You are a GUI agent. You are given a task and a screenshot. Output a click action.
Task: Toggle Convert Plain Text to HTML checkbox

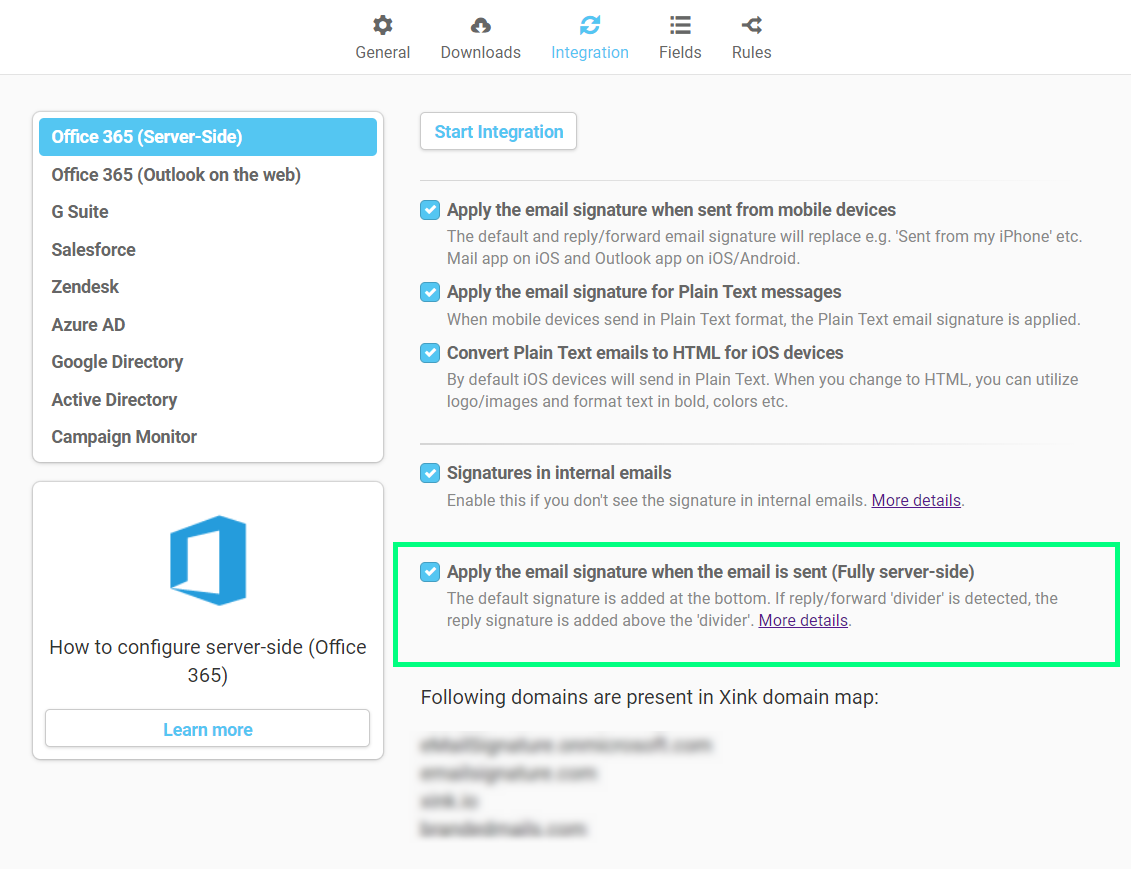430,353
